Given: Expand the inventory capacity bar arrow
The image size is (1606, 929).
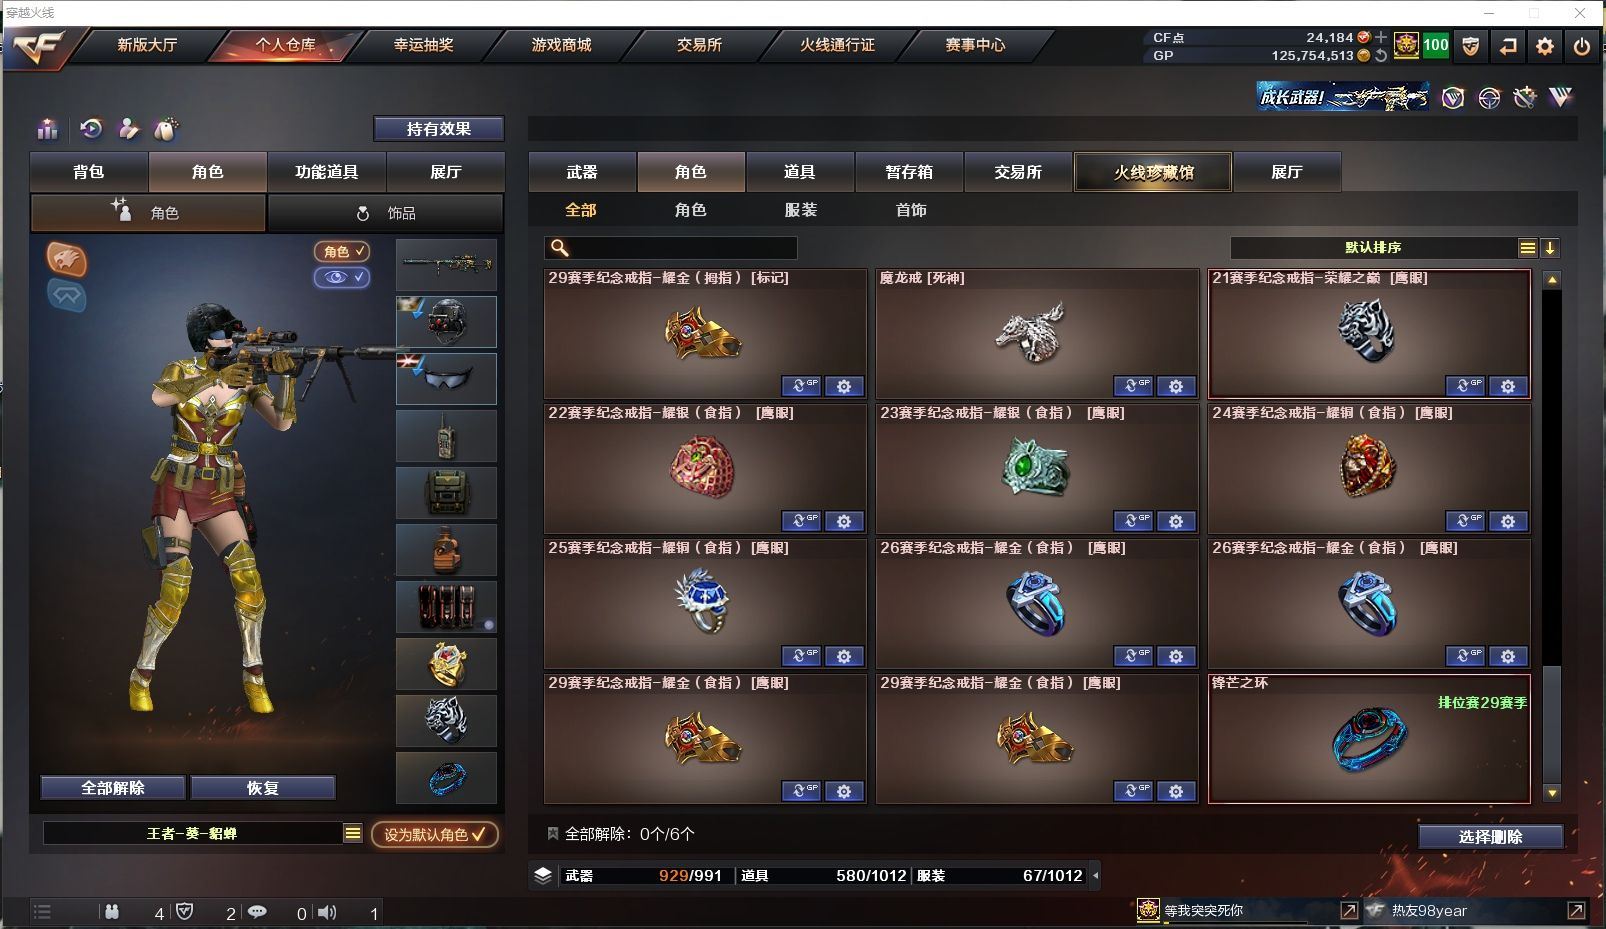Looking at the screenshot, I should [1096, 875].
